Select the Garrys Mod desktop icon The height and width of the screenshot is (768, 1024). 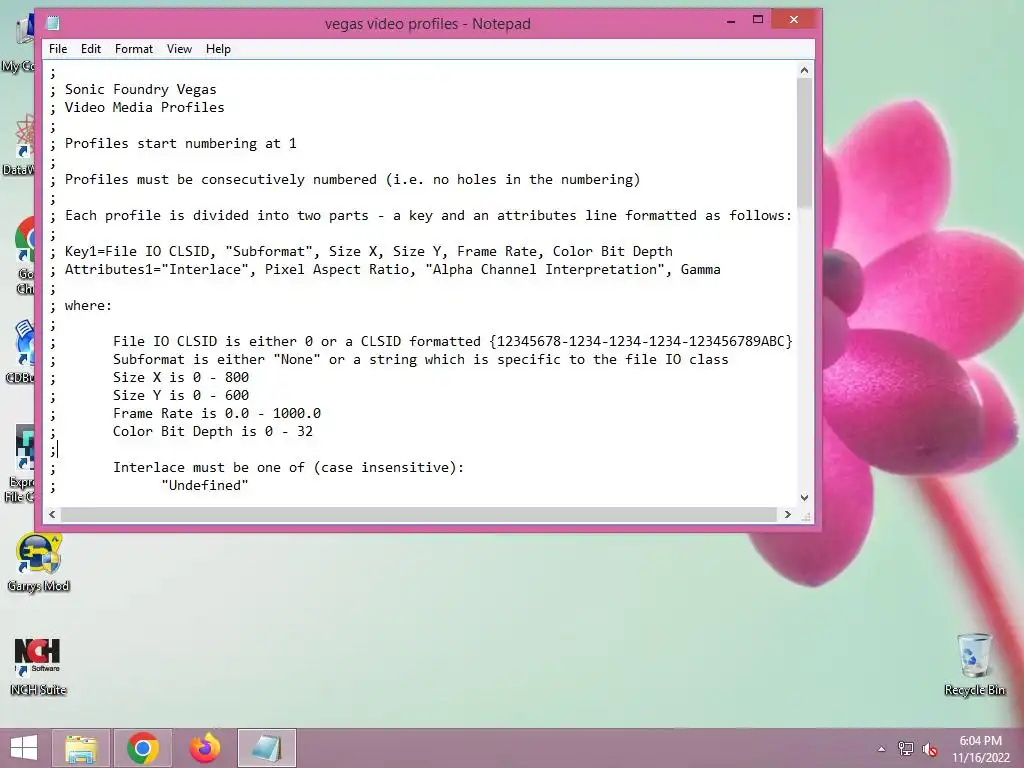tap(38, 563)
